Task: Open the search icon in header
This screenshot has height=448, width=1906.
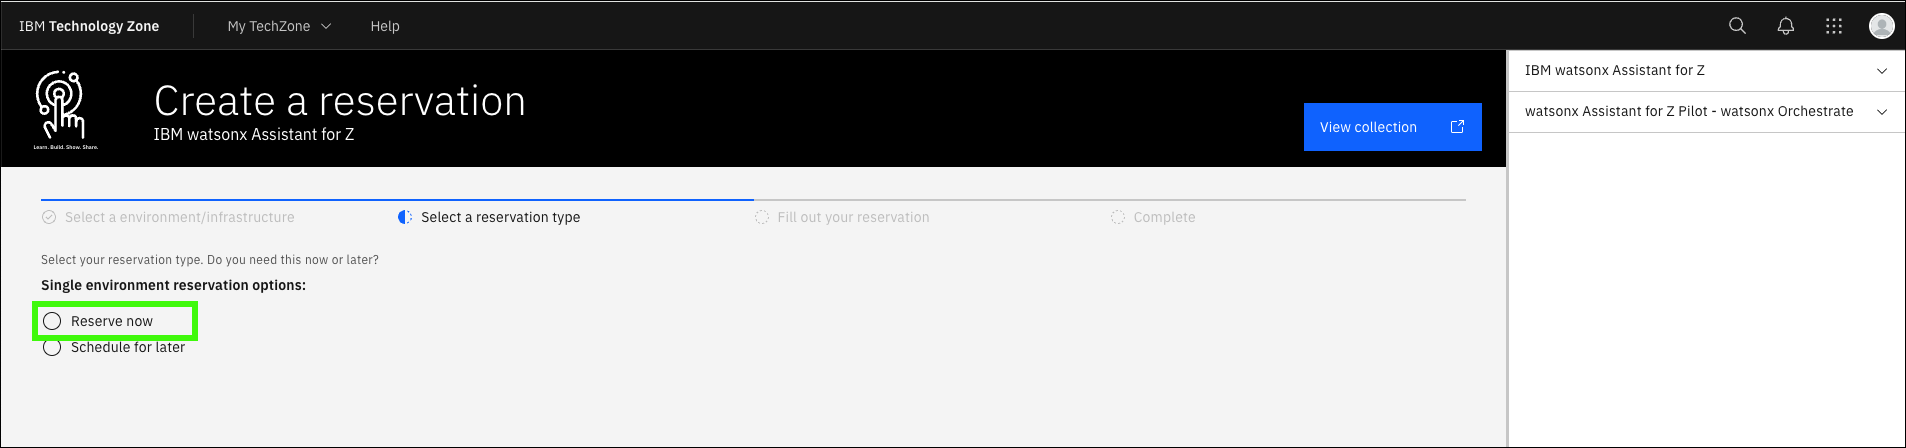Action: 1738,26
